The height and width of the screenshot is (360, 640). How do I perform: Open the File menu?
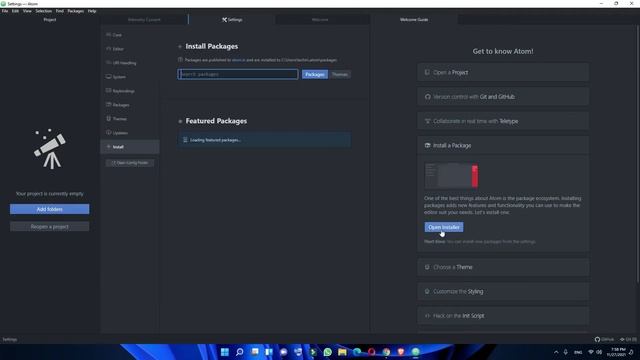click(x=5, y=11)
